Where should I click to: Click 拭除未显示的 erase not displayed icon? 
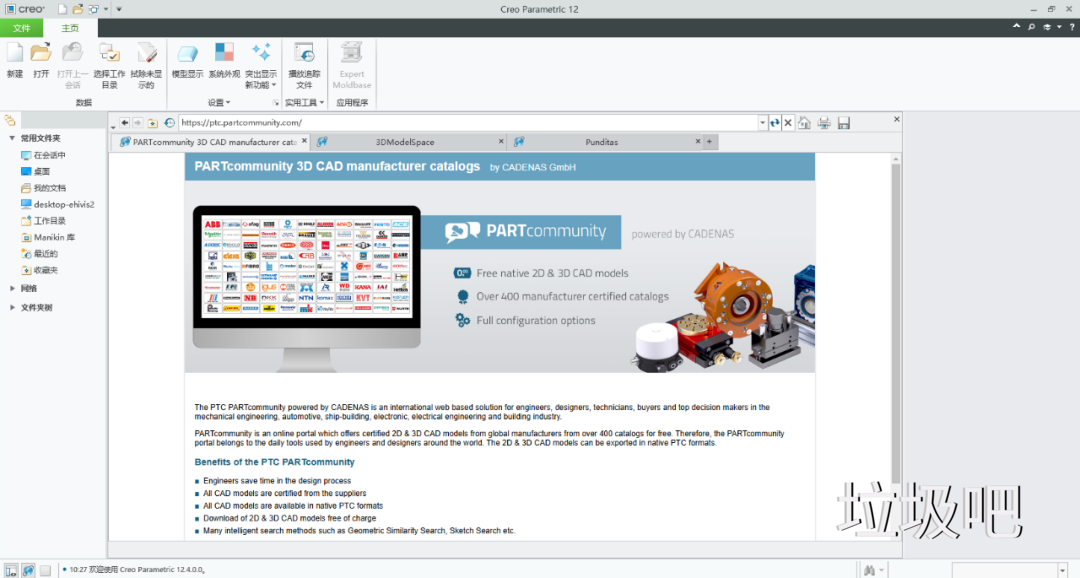pos(146,58)
